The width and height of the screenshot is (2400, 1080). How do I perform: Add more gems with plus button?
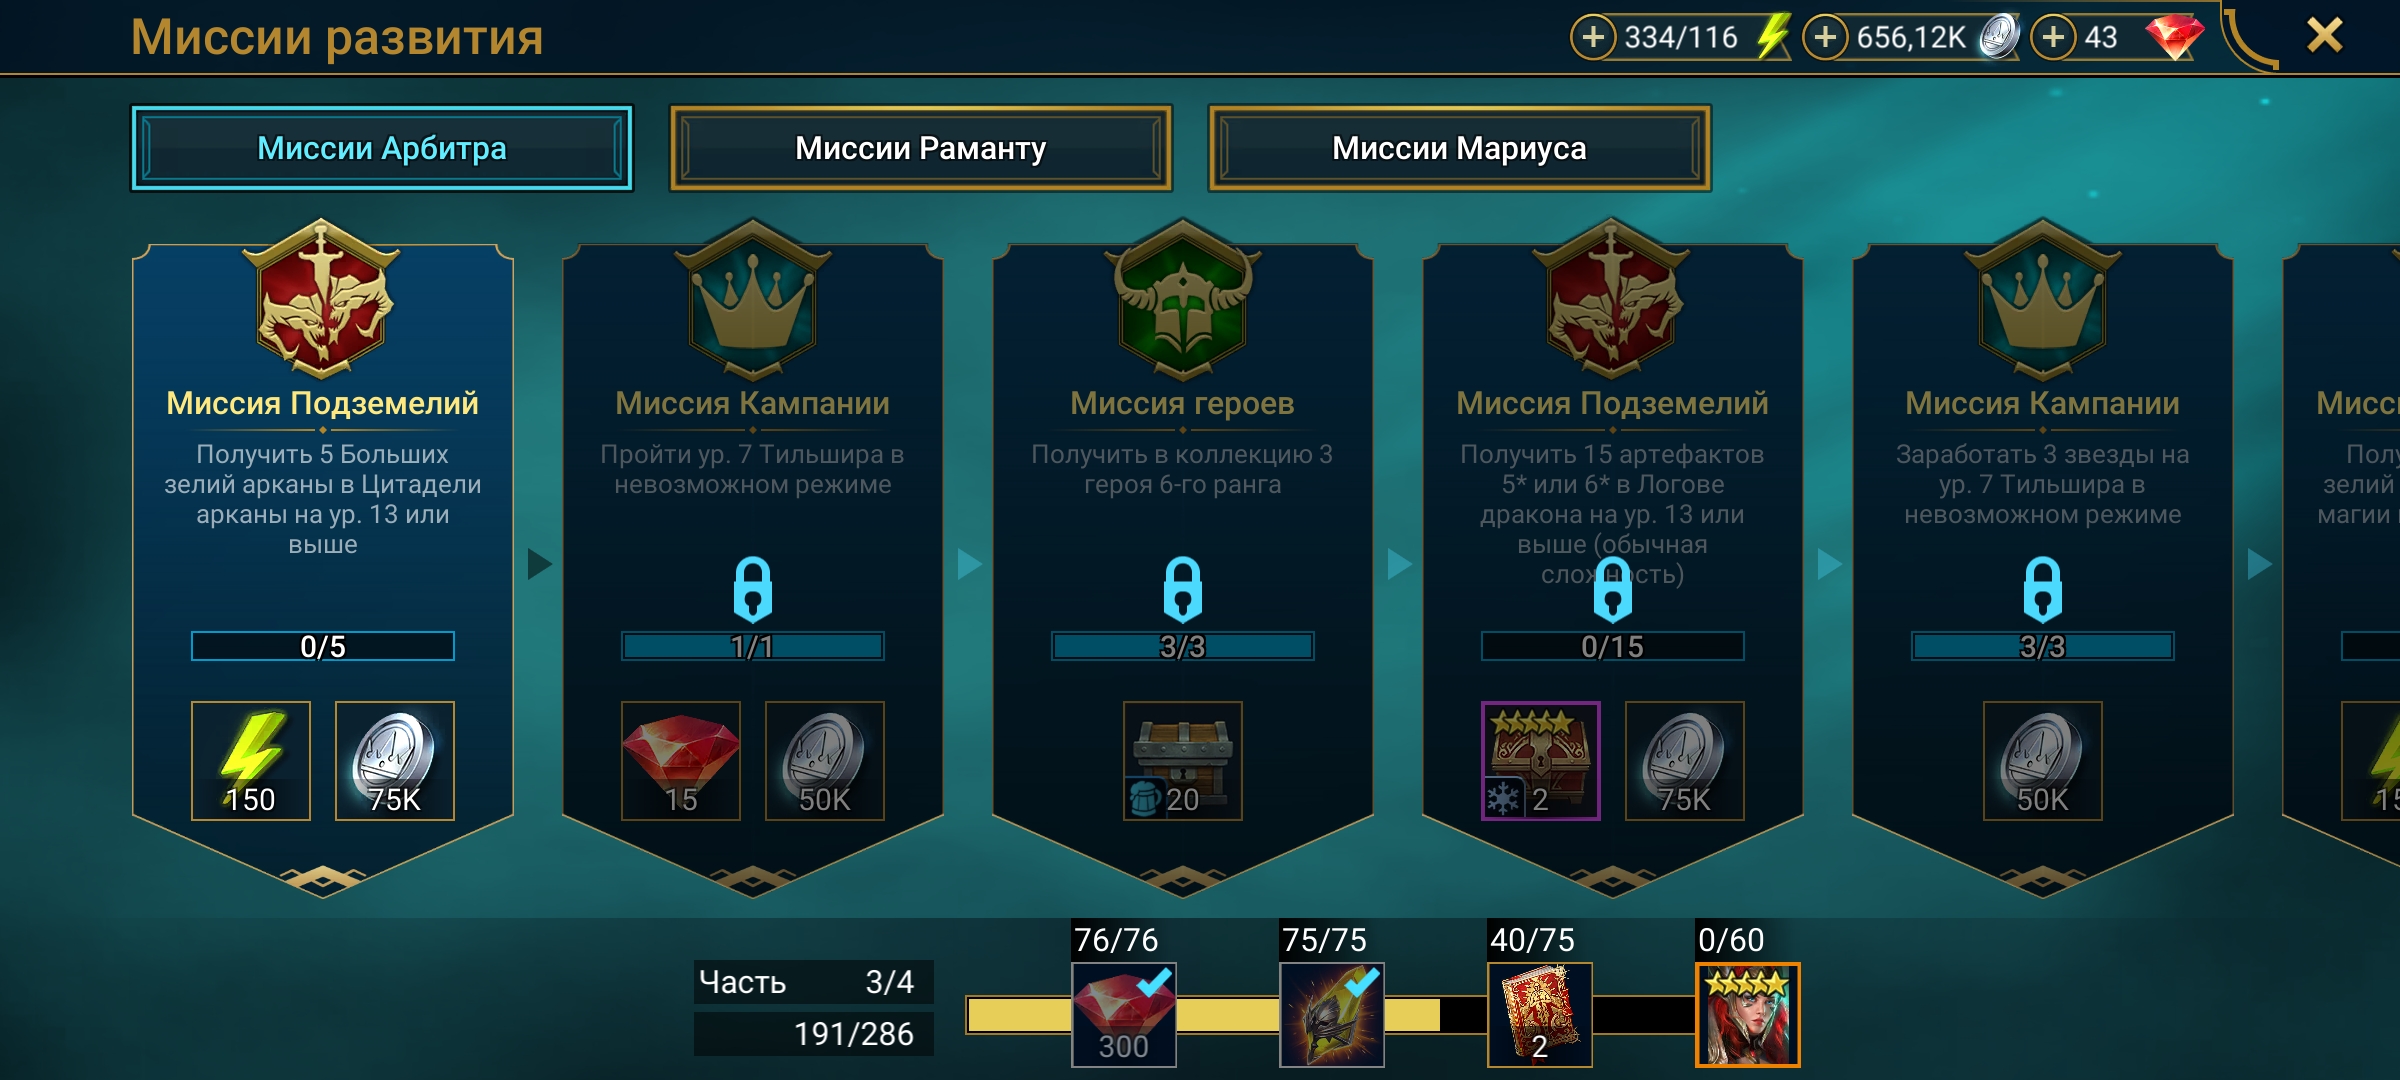pos(2053,38)
